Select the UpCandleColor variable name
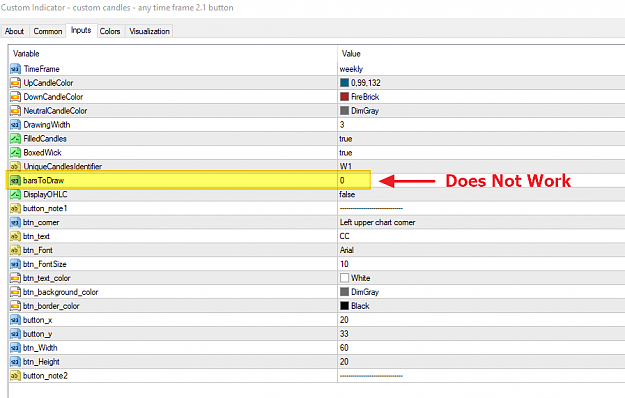625x398 pixels. coord(48,83)
